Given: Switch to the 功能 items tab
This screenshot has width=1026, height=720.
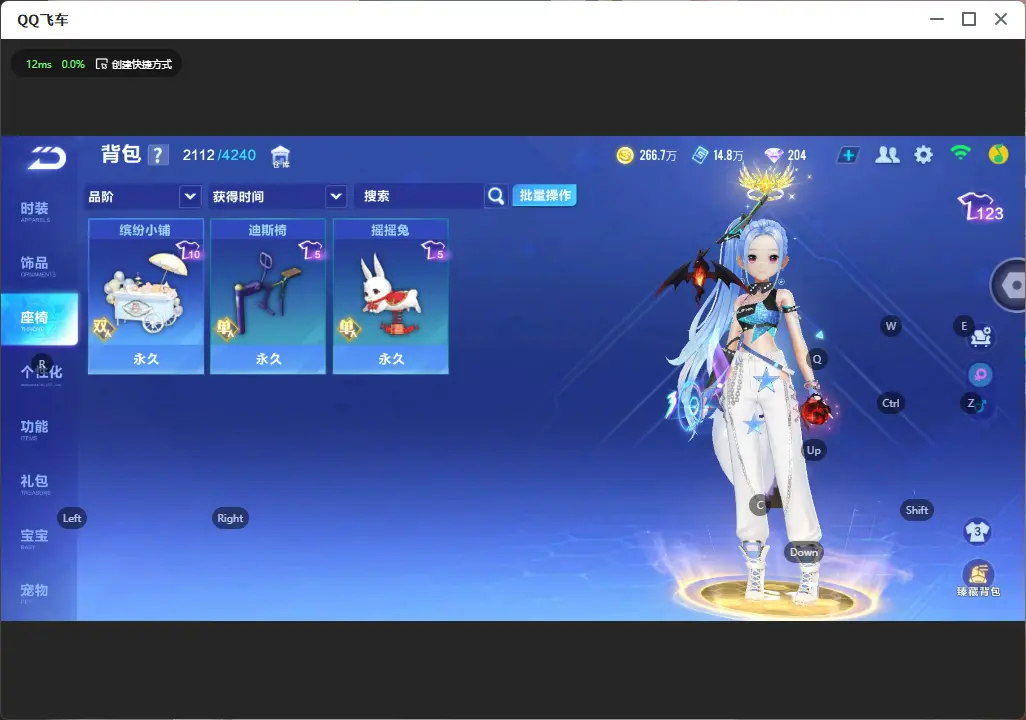Looking at the screenshot, I should coord(35,428).
